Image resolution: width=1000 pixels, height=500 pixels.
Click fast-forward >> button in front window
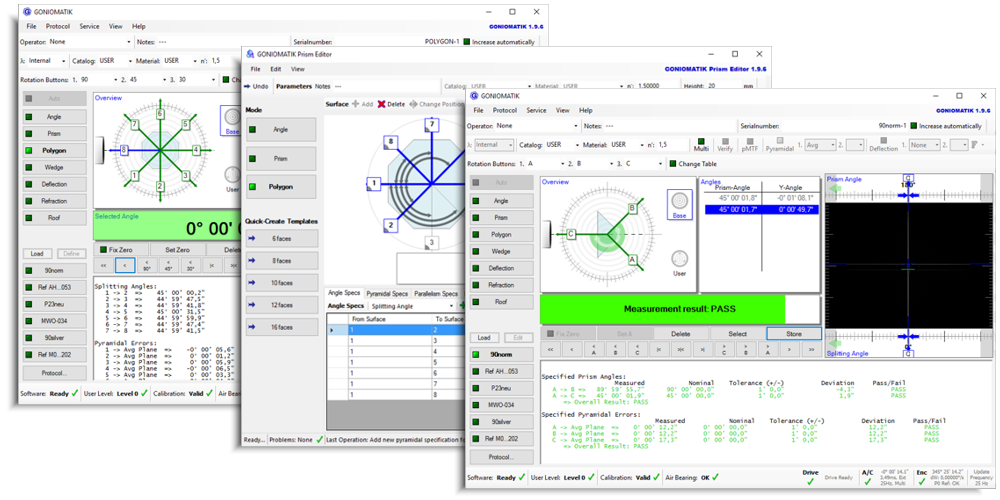click(811, 349)
